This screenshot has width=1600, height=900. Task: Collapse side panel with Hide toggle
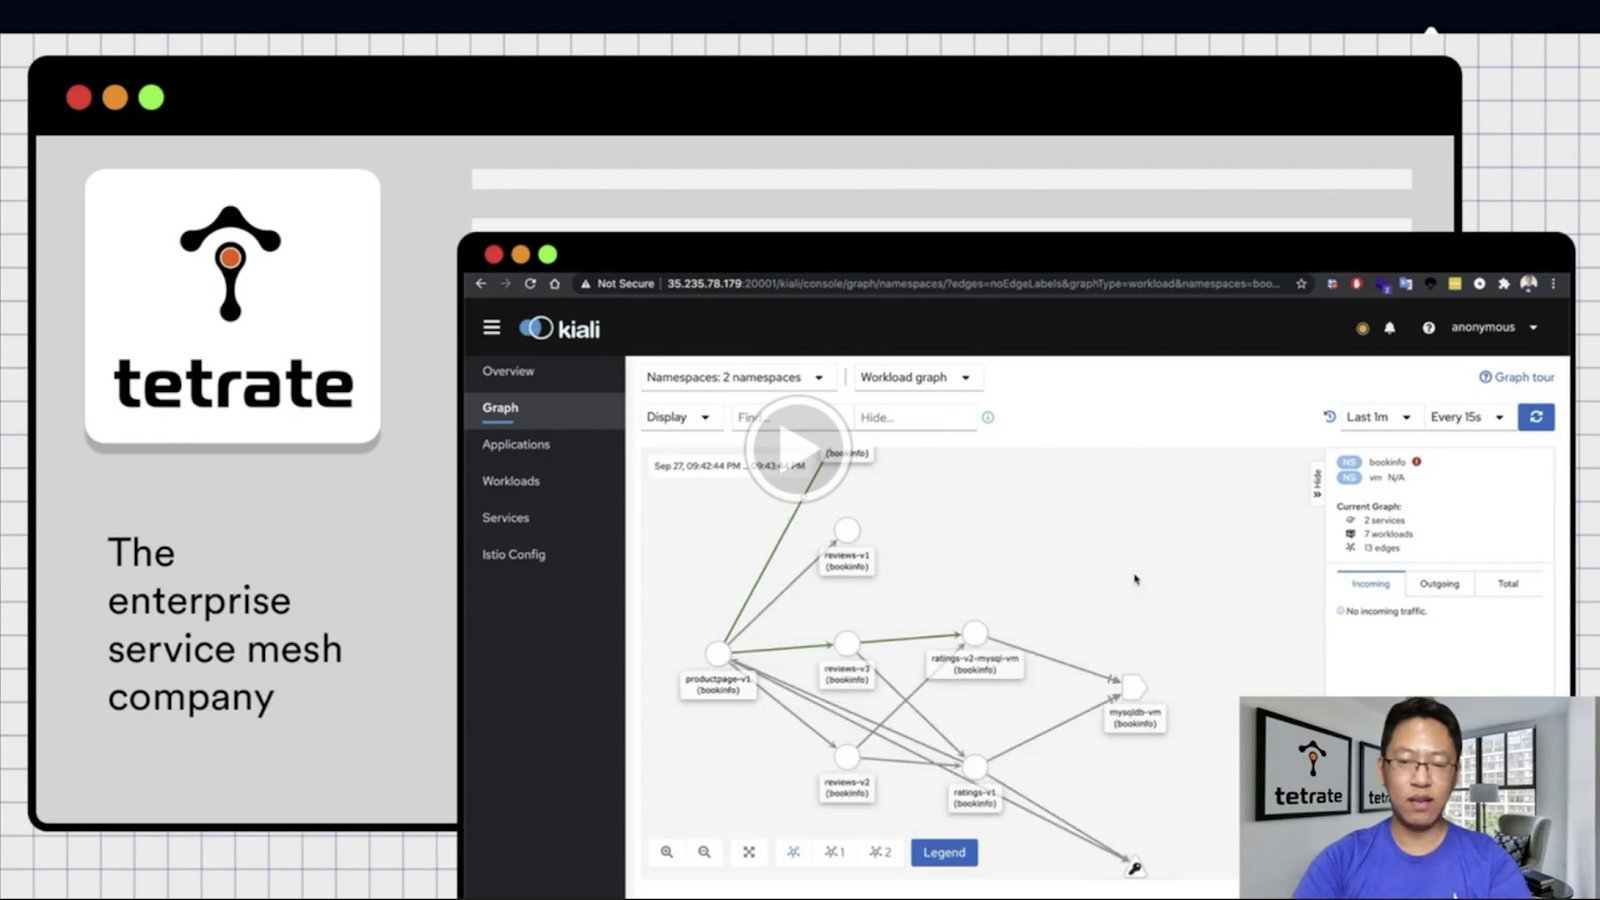(x=1317, y=483)
